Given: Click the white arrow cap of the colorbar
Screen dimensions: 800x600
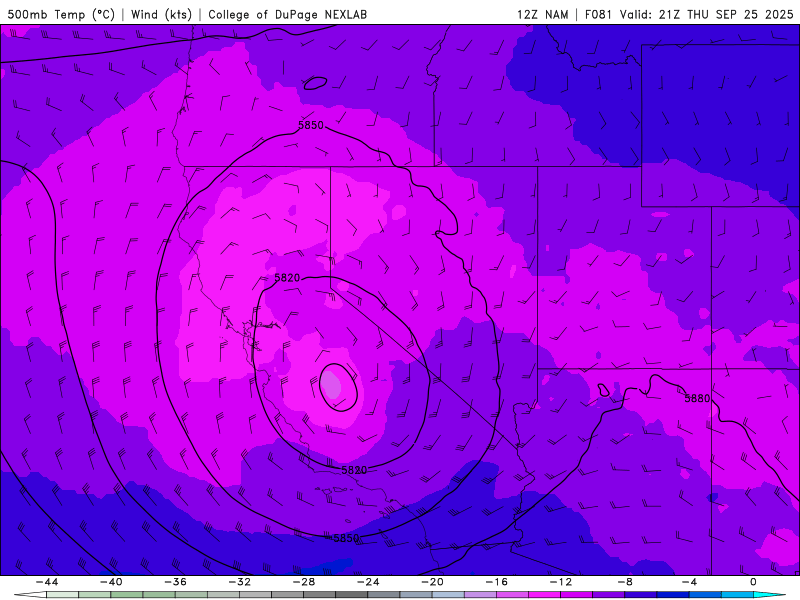Looking at the screenshot, I should coord(30,595).
